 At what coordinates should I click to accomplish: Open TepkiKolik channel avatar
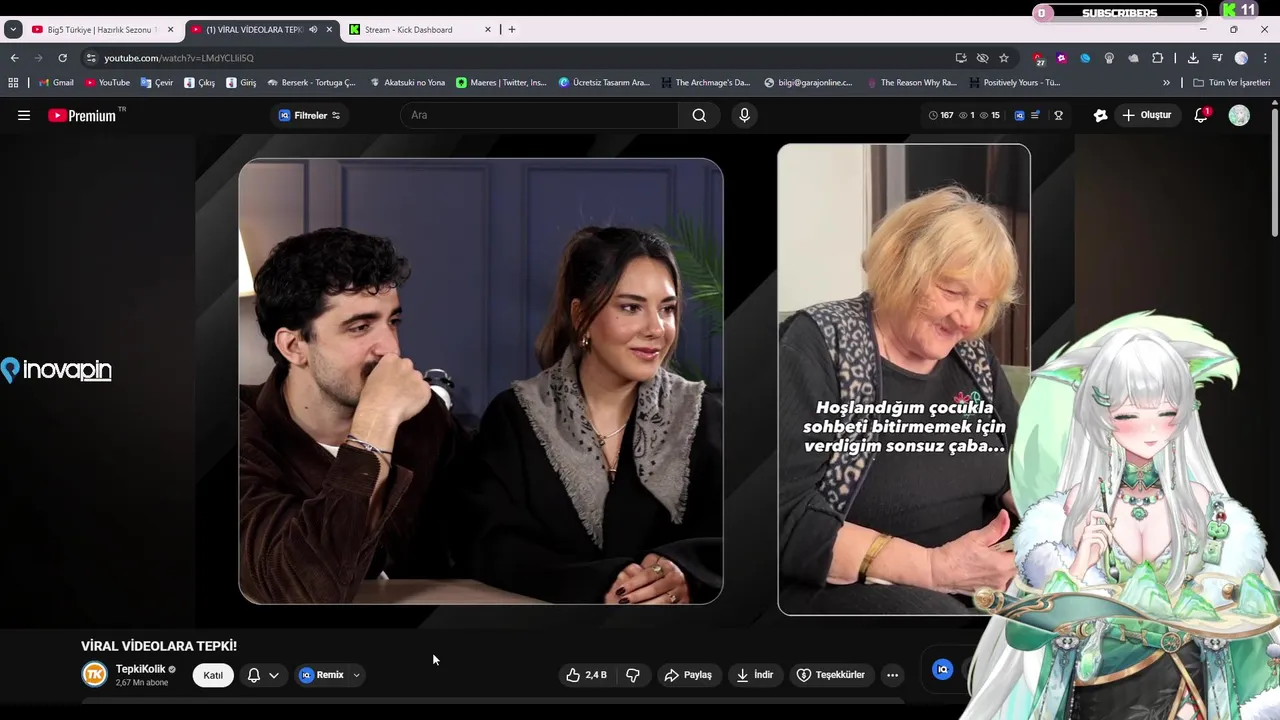point(94,675)
